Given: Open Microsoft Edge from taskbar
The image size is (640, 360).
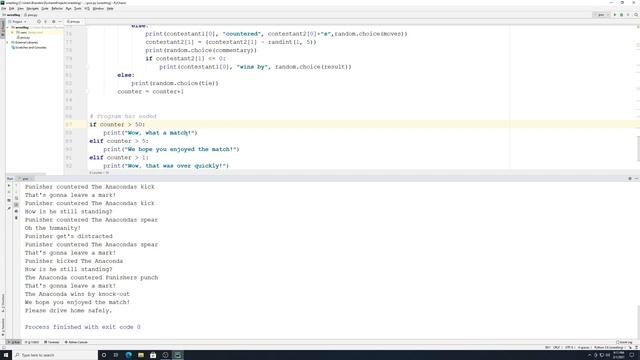Looking at the screenshot, I should (129, 355).
